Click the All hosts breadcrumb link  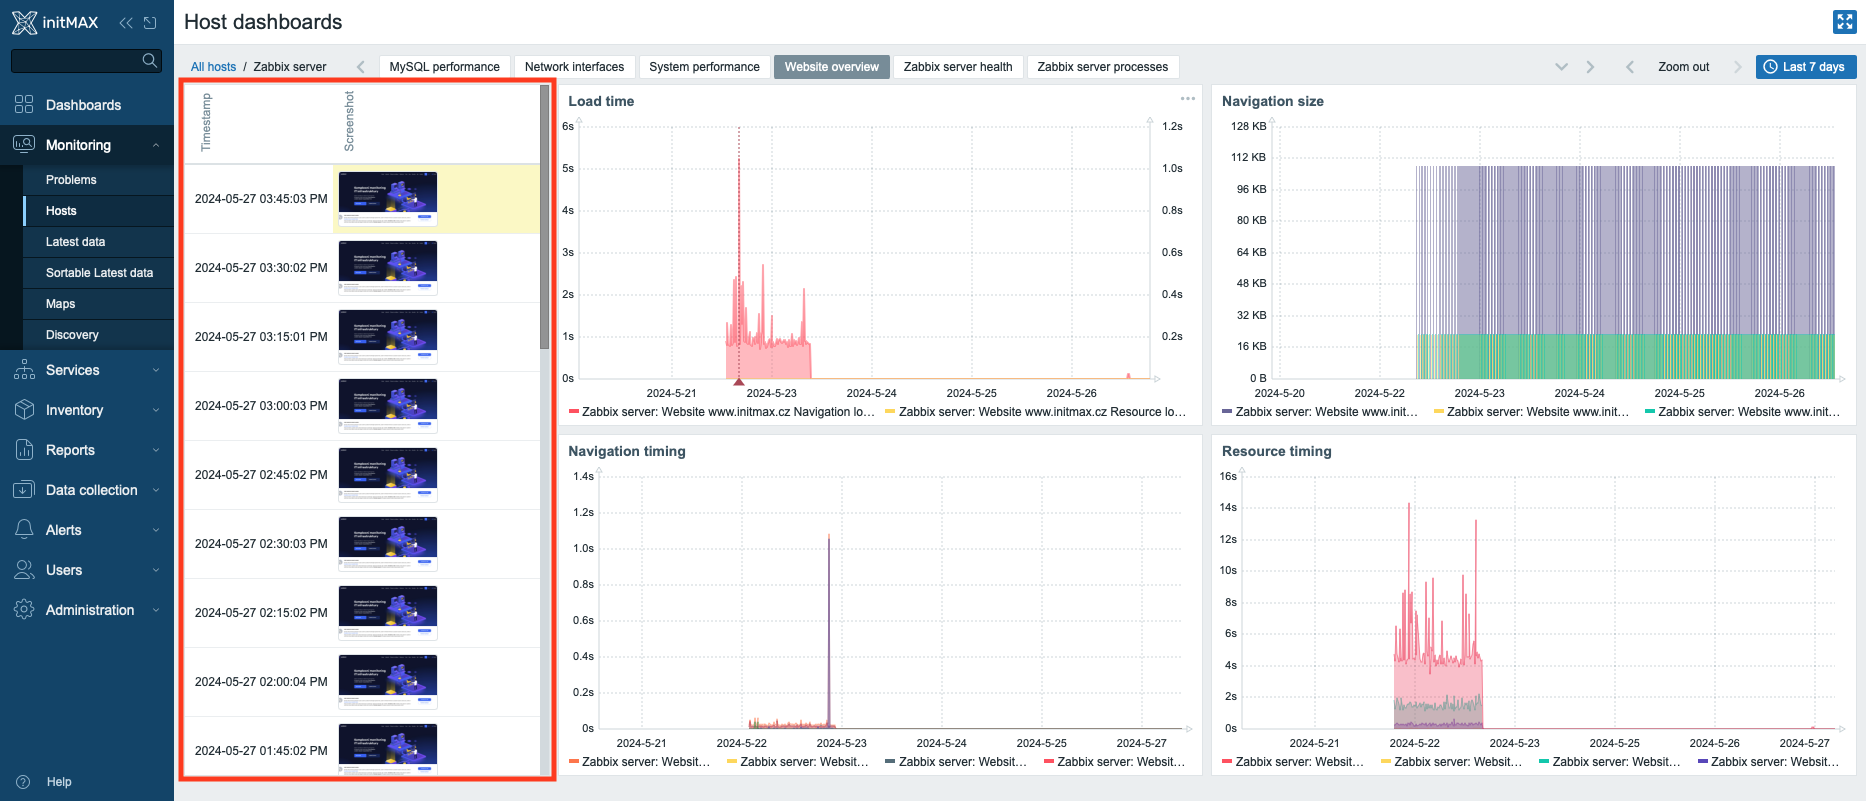pyautogui.click(x=213, y=67)
